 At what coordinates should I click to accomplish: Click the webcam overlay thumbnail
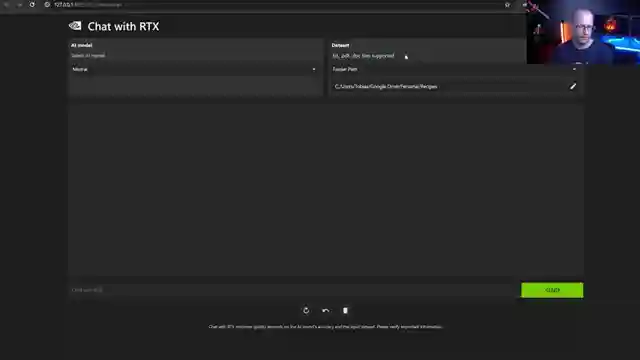click(x=583, y=32)
